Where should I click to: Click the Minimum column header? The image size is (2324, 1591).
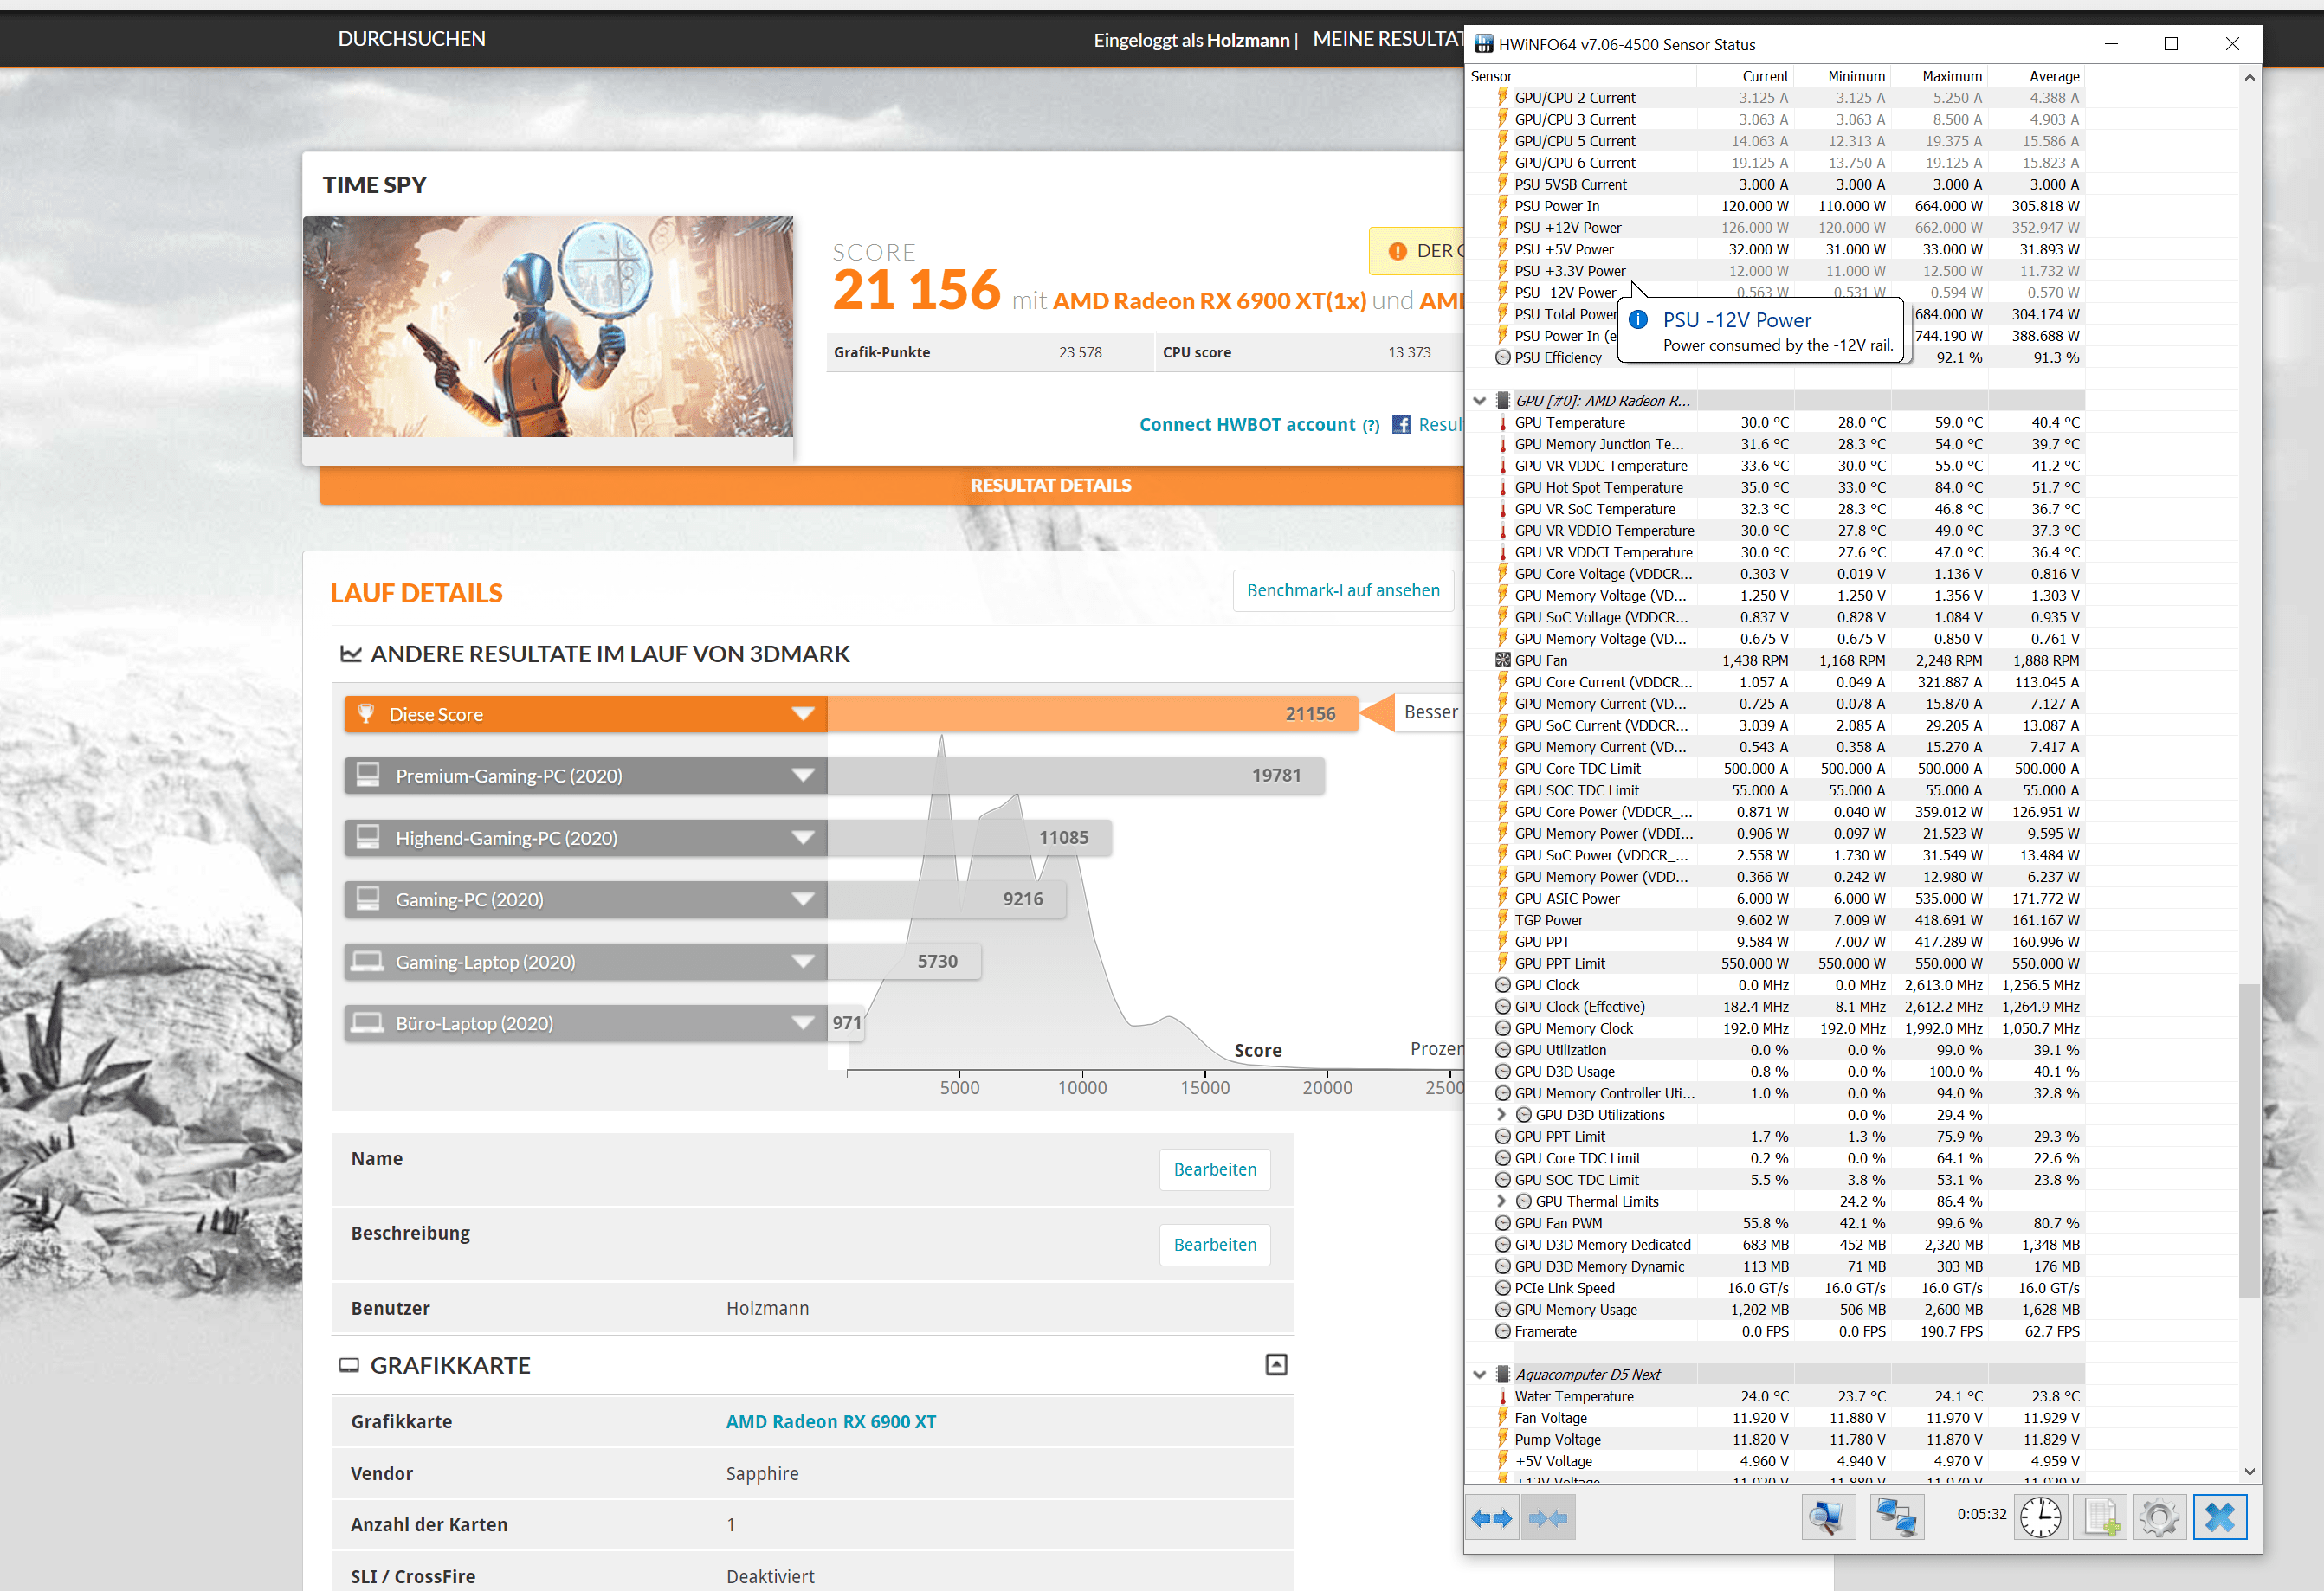click(1842, 76)
